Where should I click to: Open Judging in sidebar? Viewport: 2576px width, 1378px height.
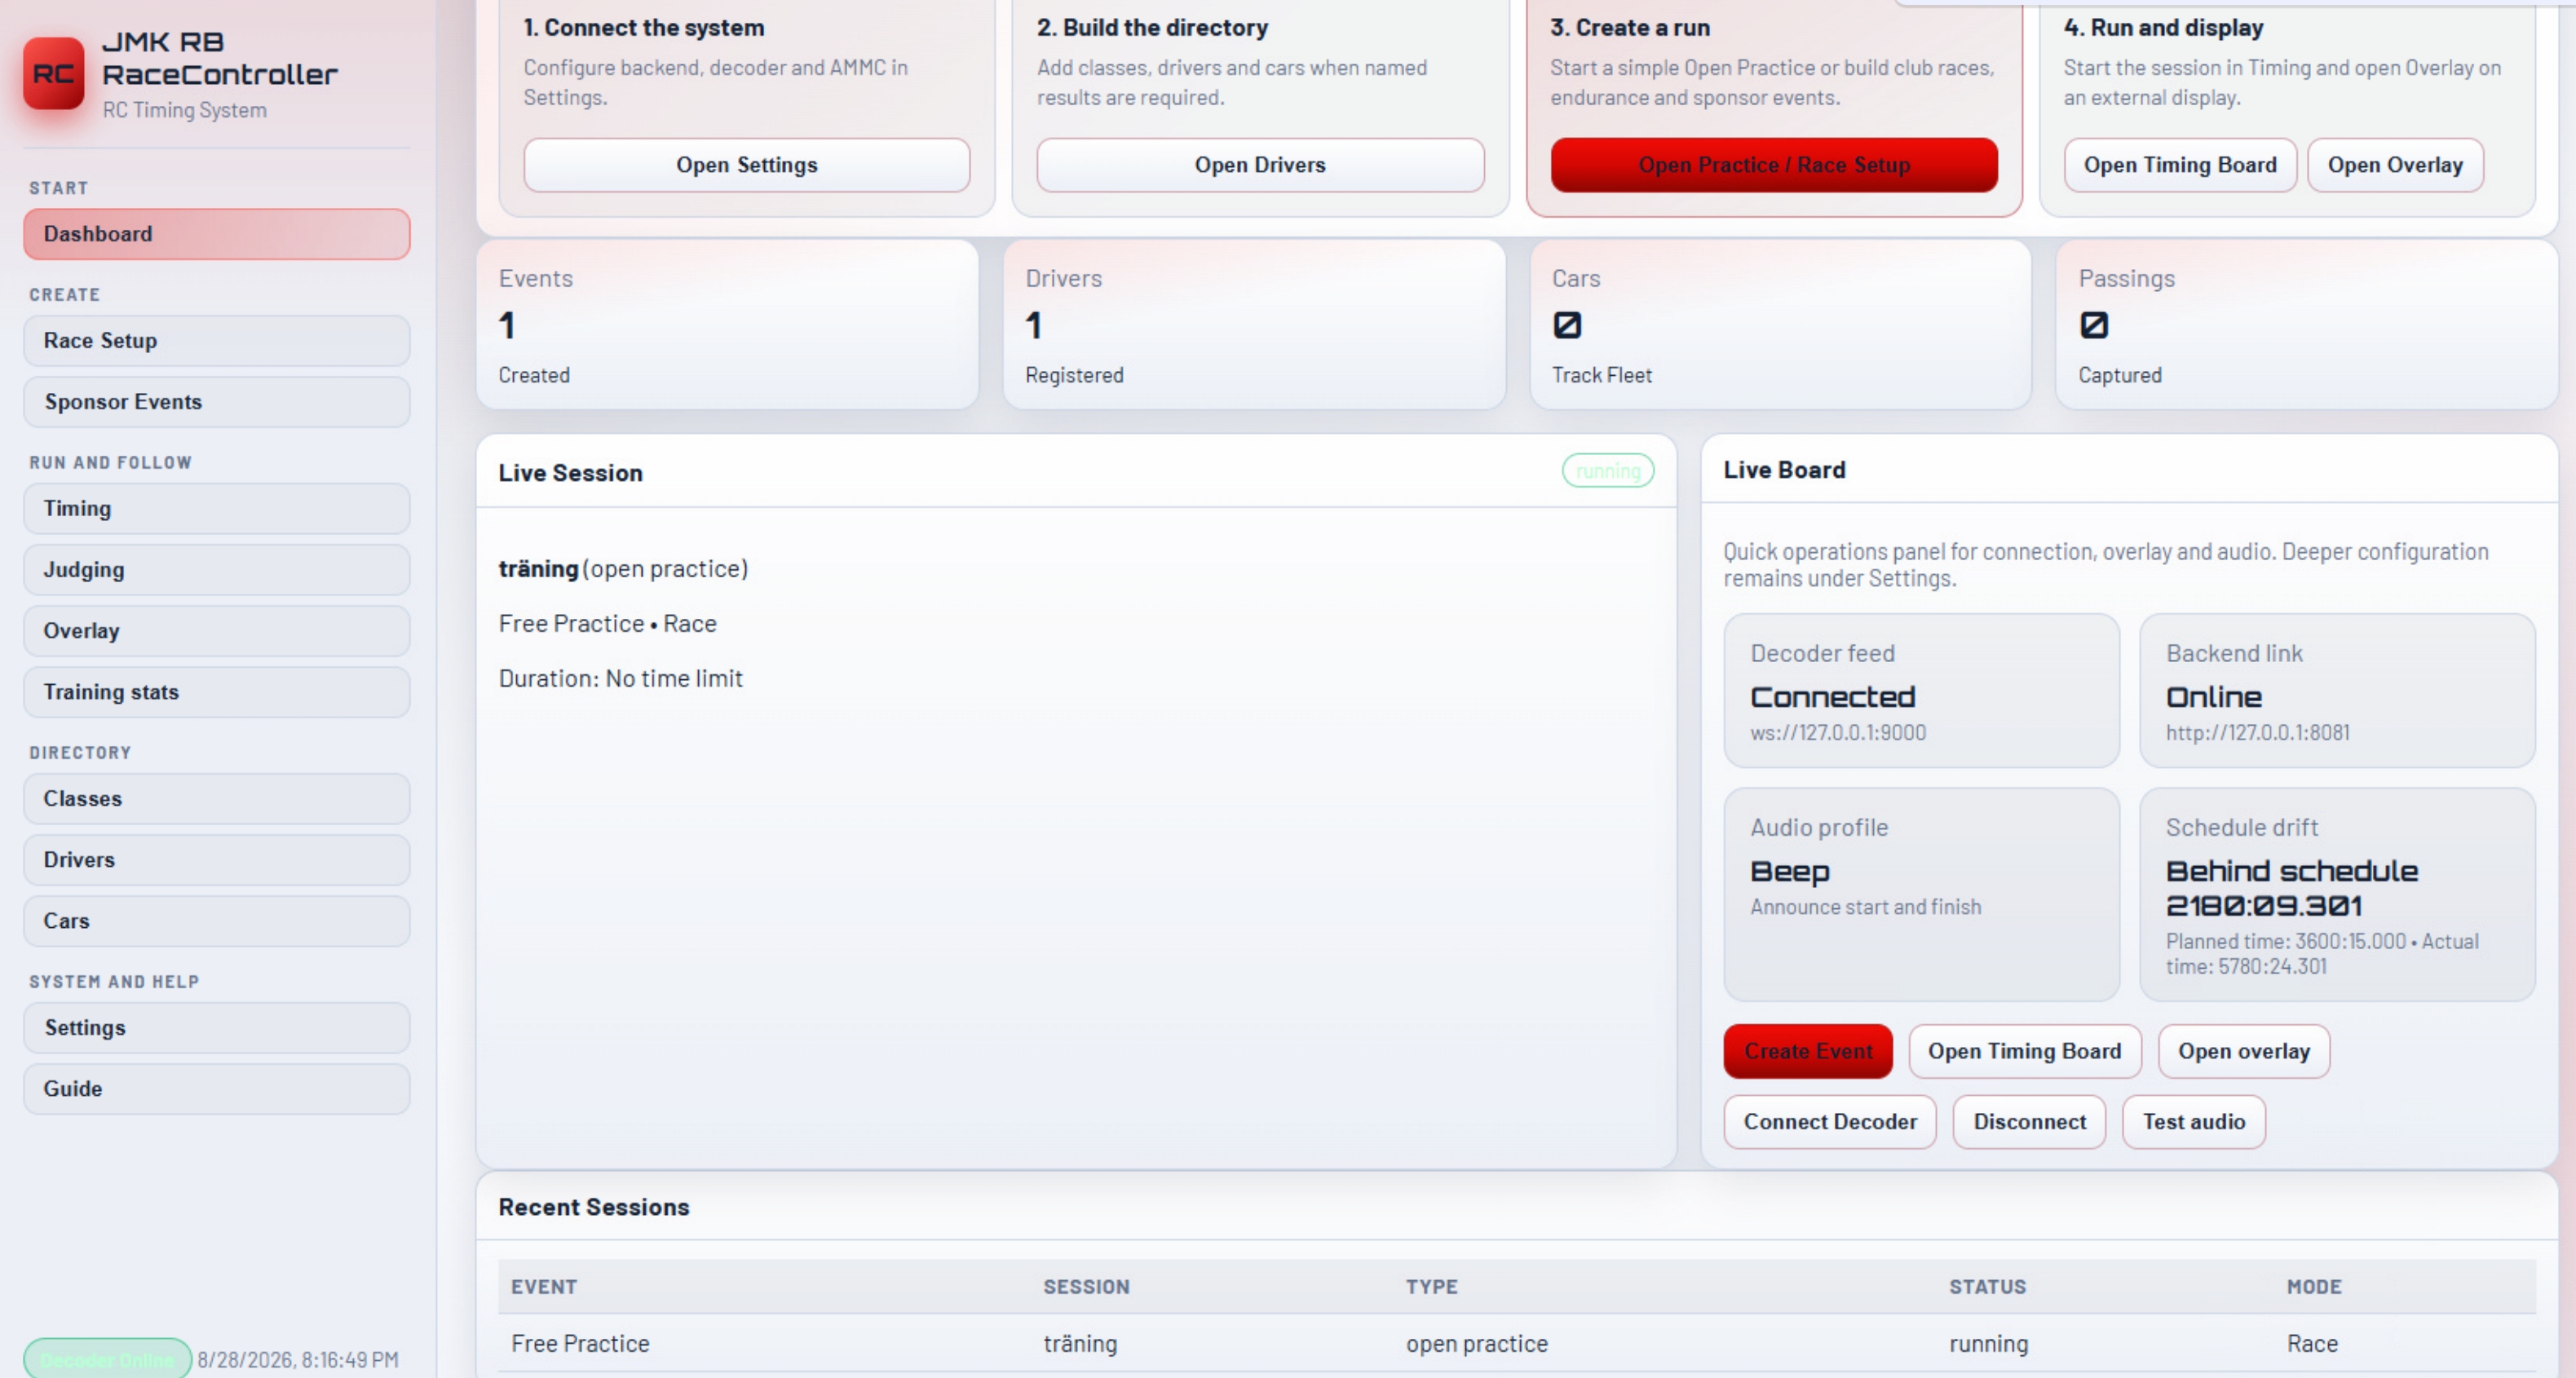point(216,570)
